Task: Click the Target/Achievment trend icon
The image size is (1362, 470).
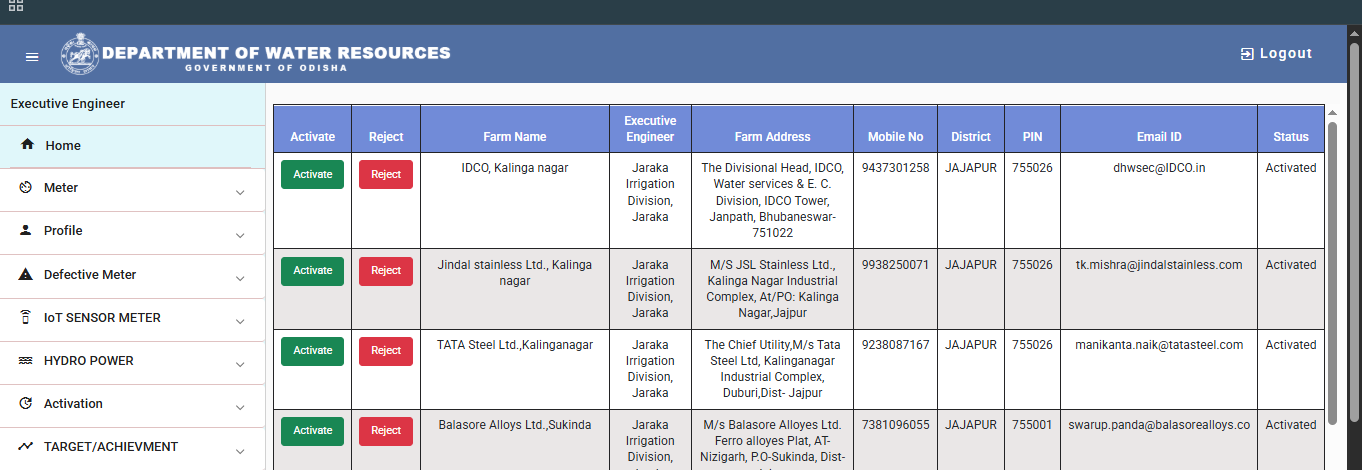Action: (25, 446)
